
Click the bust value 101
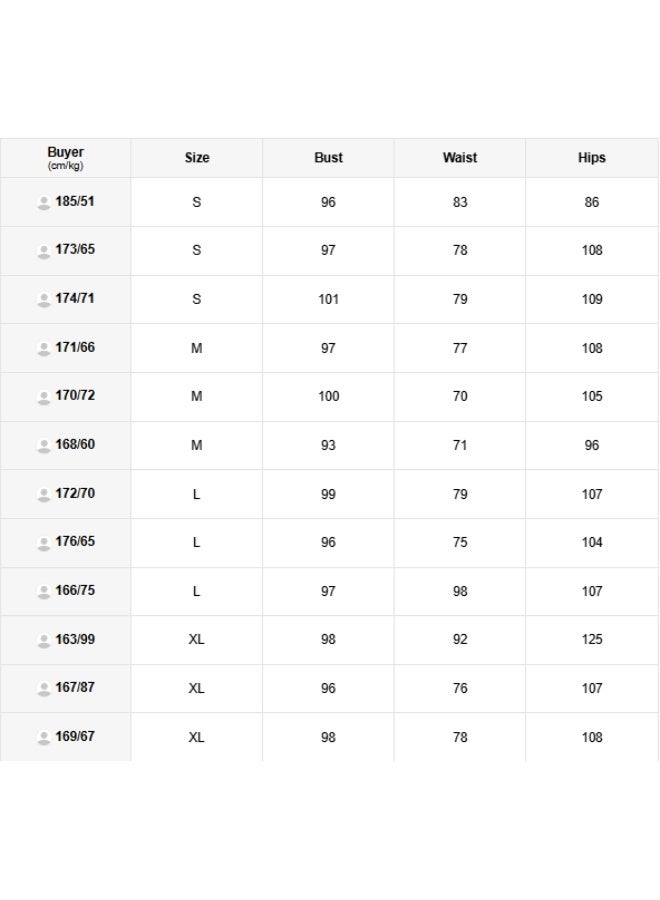pos(328,299)
